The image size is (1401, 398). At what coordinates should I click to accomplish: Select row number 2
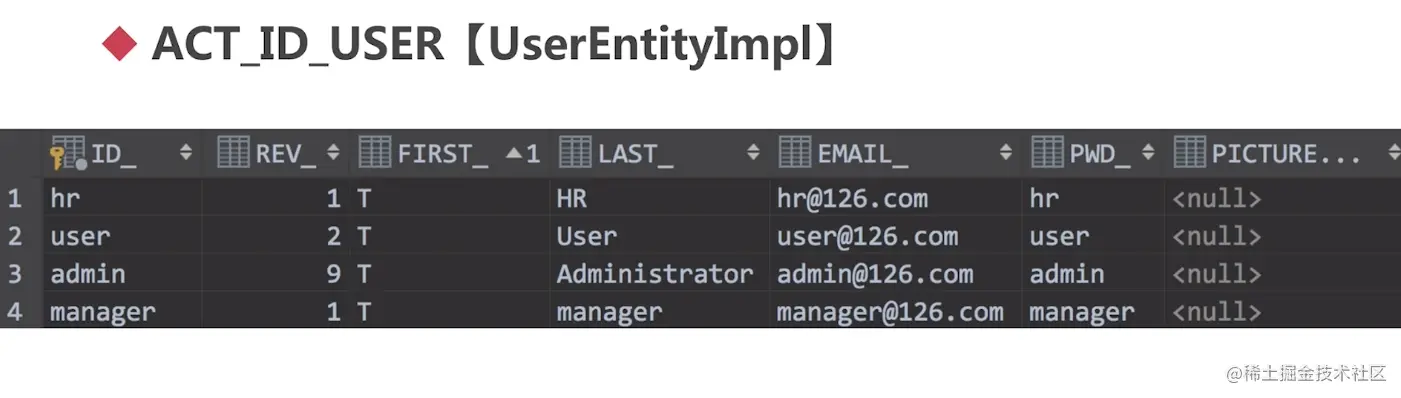14,237
